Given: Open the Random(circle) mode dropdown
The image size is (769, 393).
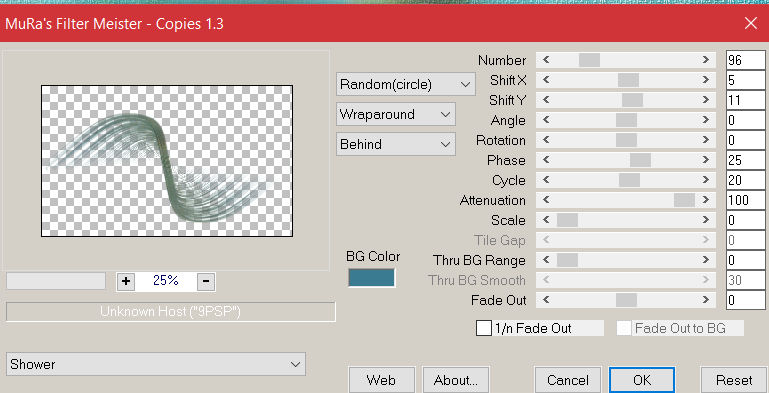Looking at the screenshot, I should coord(406,84).
